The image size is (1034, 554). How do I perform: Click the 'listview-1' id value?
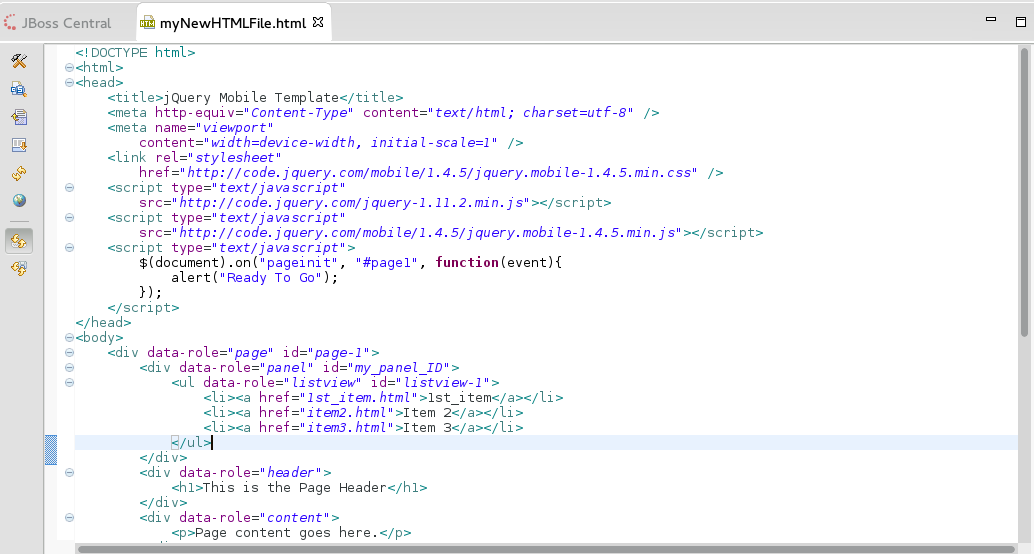tap(443, 383)
